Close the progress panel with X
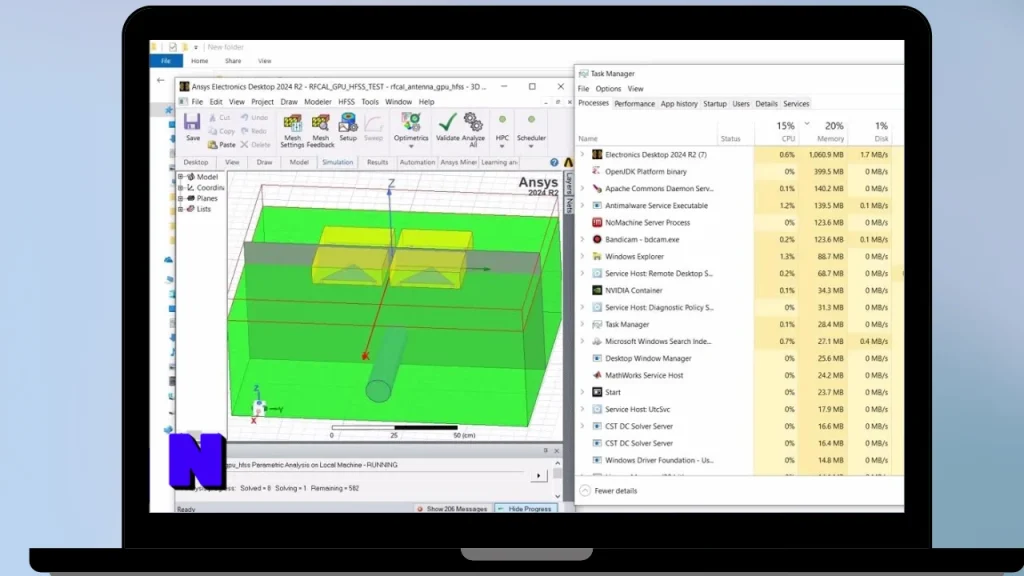Image resolution: width=1024 pixels, height=576 pixels. [x=556, y=451]
